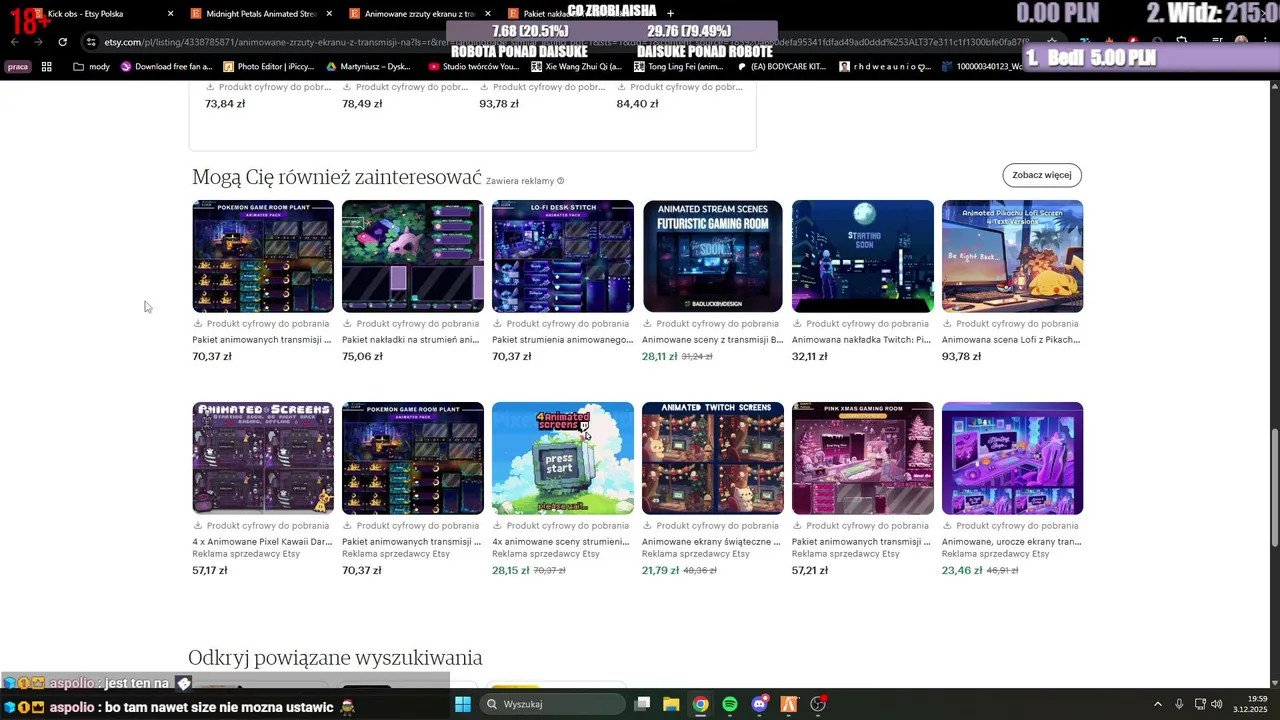Click the 21,79 zł sale price
The height and width of the screenshot is (720, 1280).
point(660,570)
